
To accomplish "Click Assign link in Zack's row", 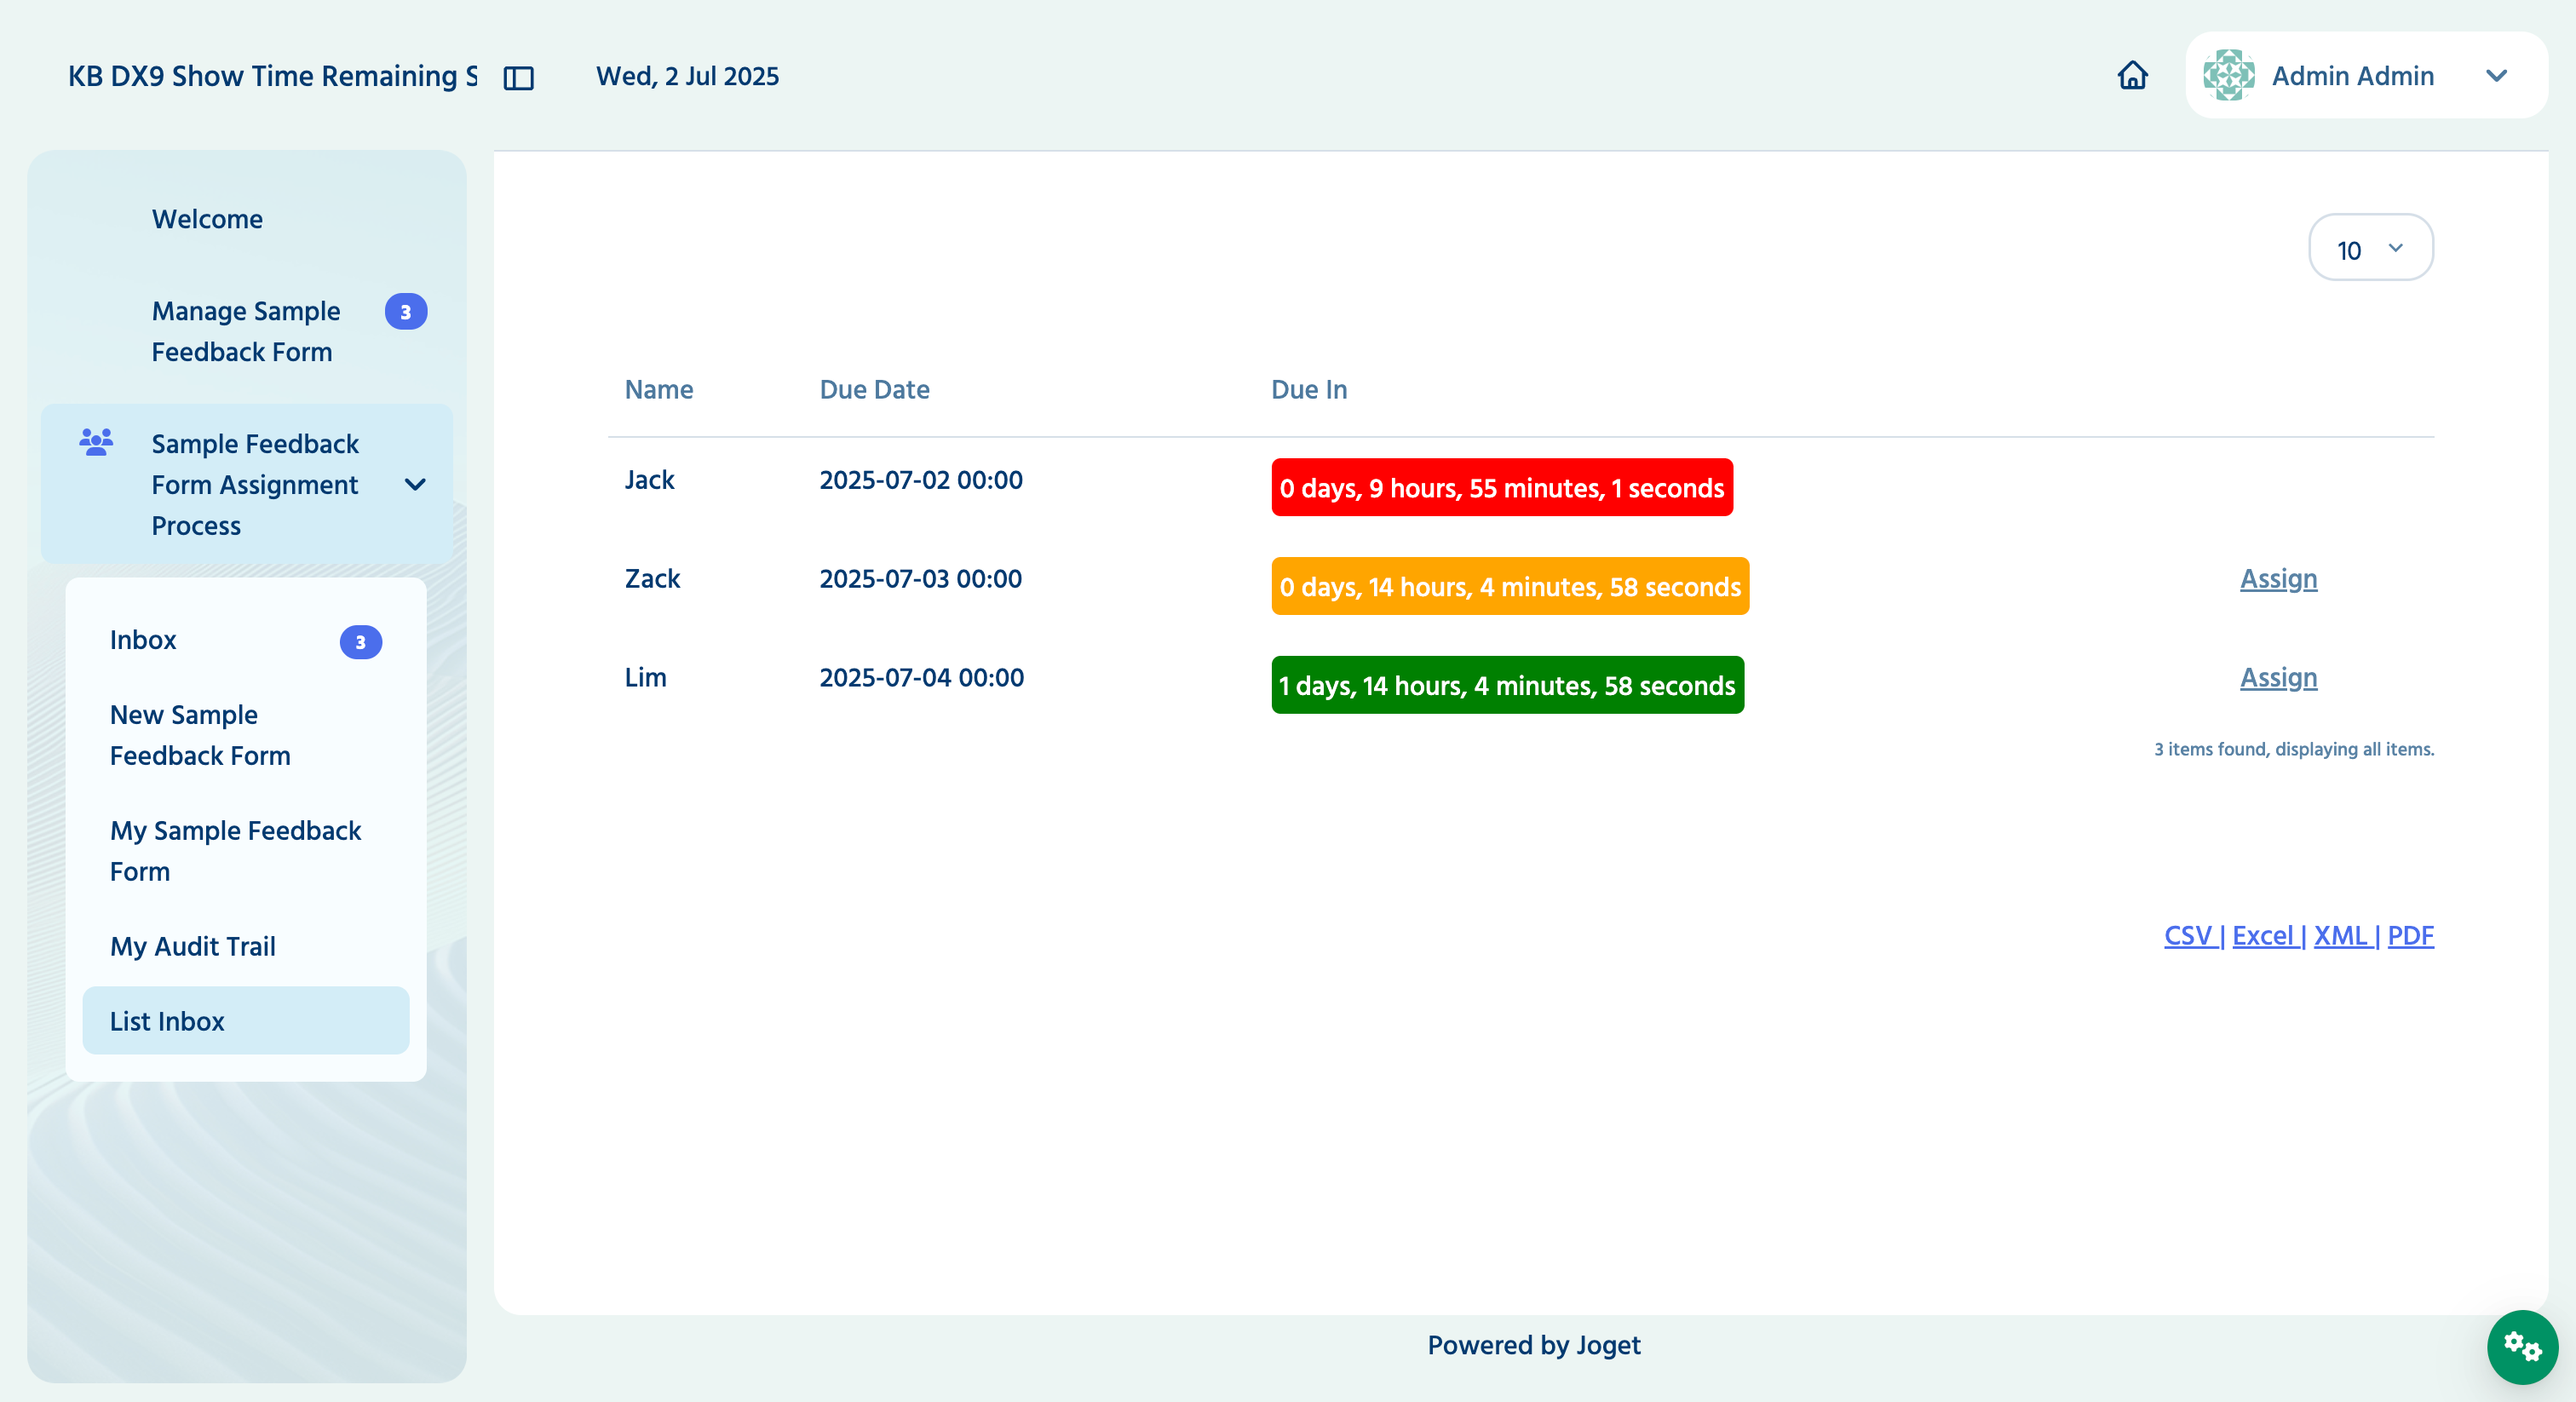I will 2278,579.
